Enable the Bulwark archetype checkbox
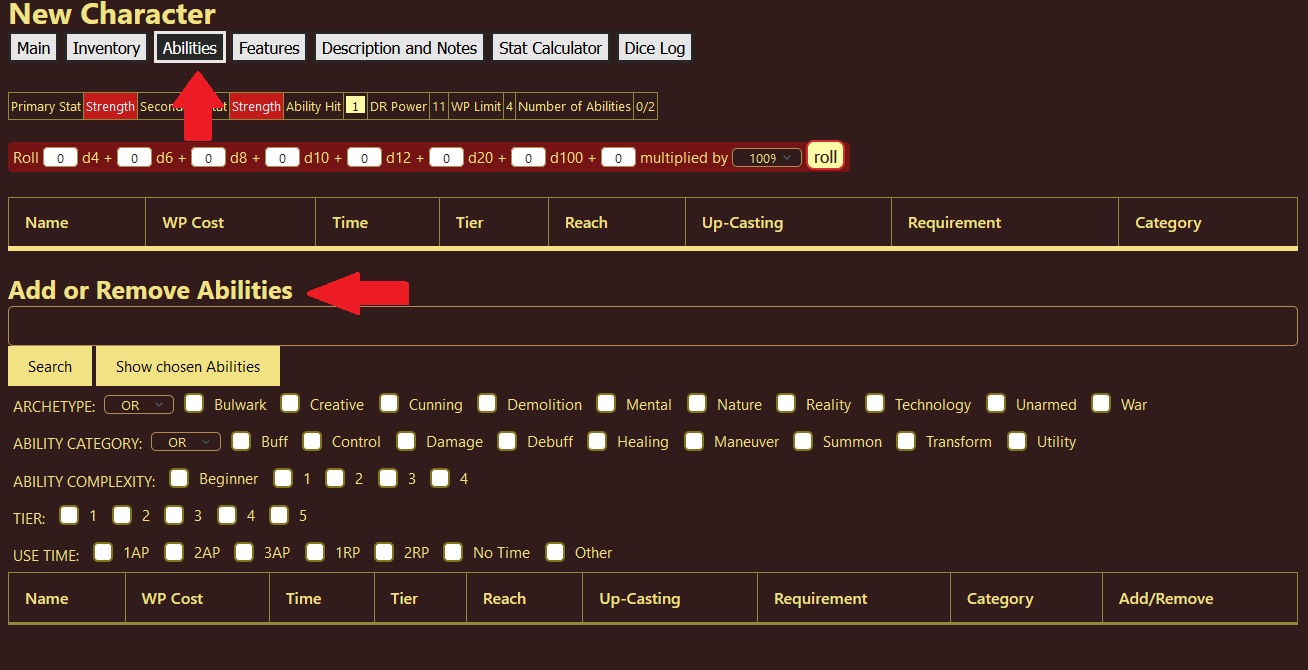Image resolution: width=1308 pixels, height=670 pixels. 193,403
